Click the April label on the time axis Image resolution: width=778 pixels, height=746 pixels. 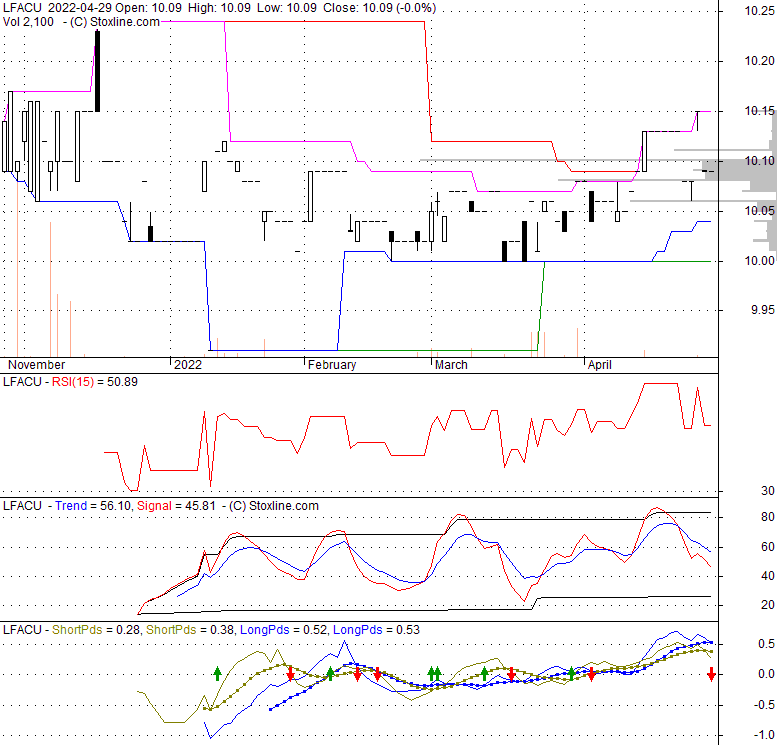click(599, 365)
